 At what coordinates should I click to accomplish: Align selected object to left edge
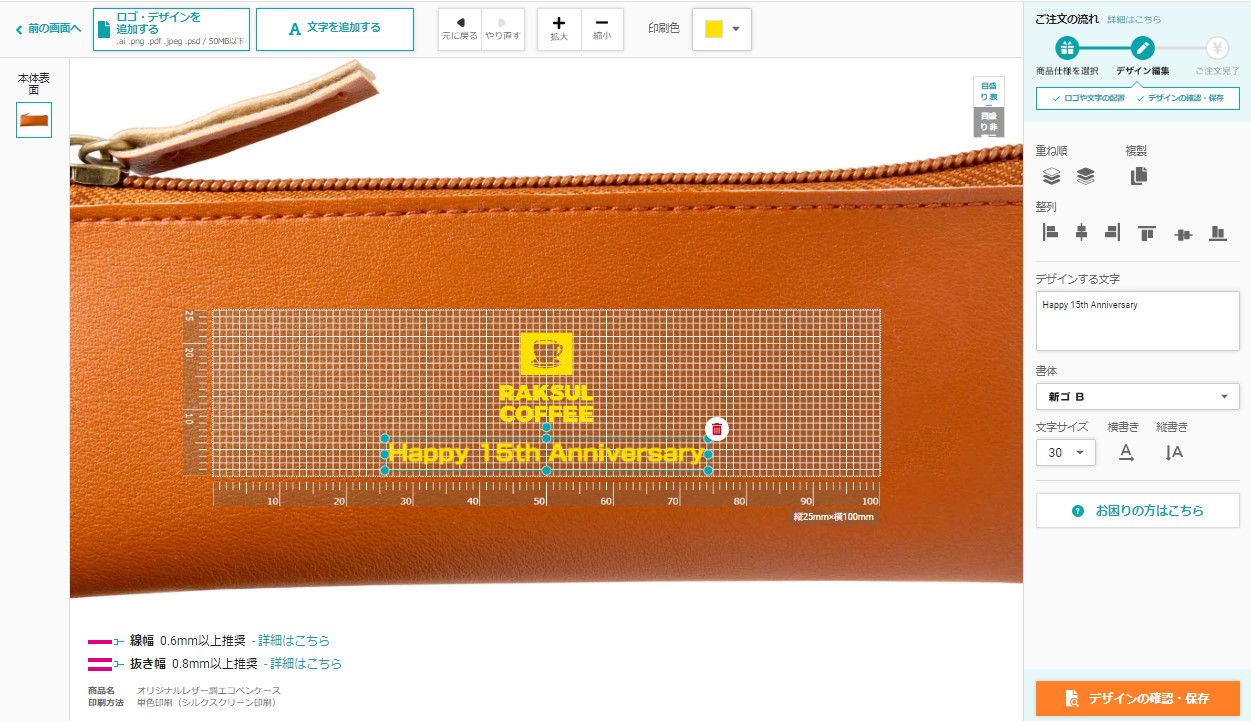pyautogui.click(x=1050, y=232)
